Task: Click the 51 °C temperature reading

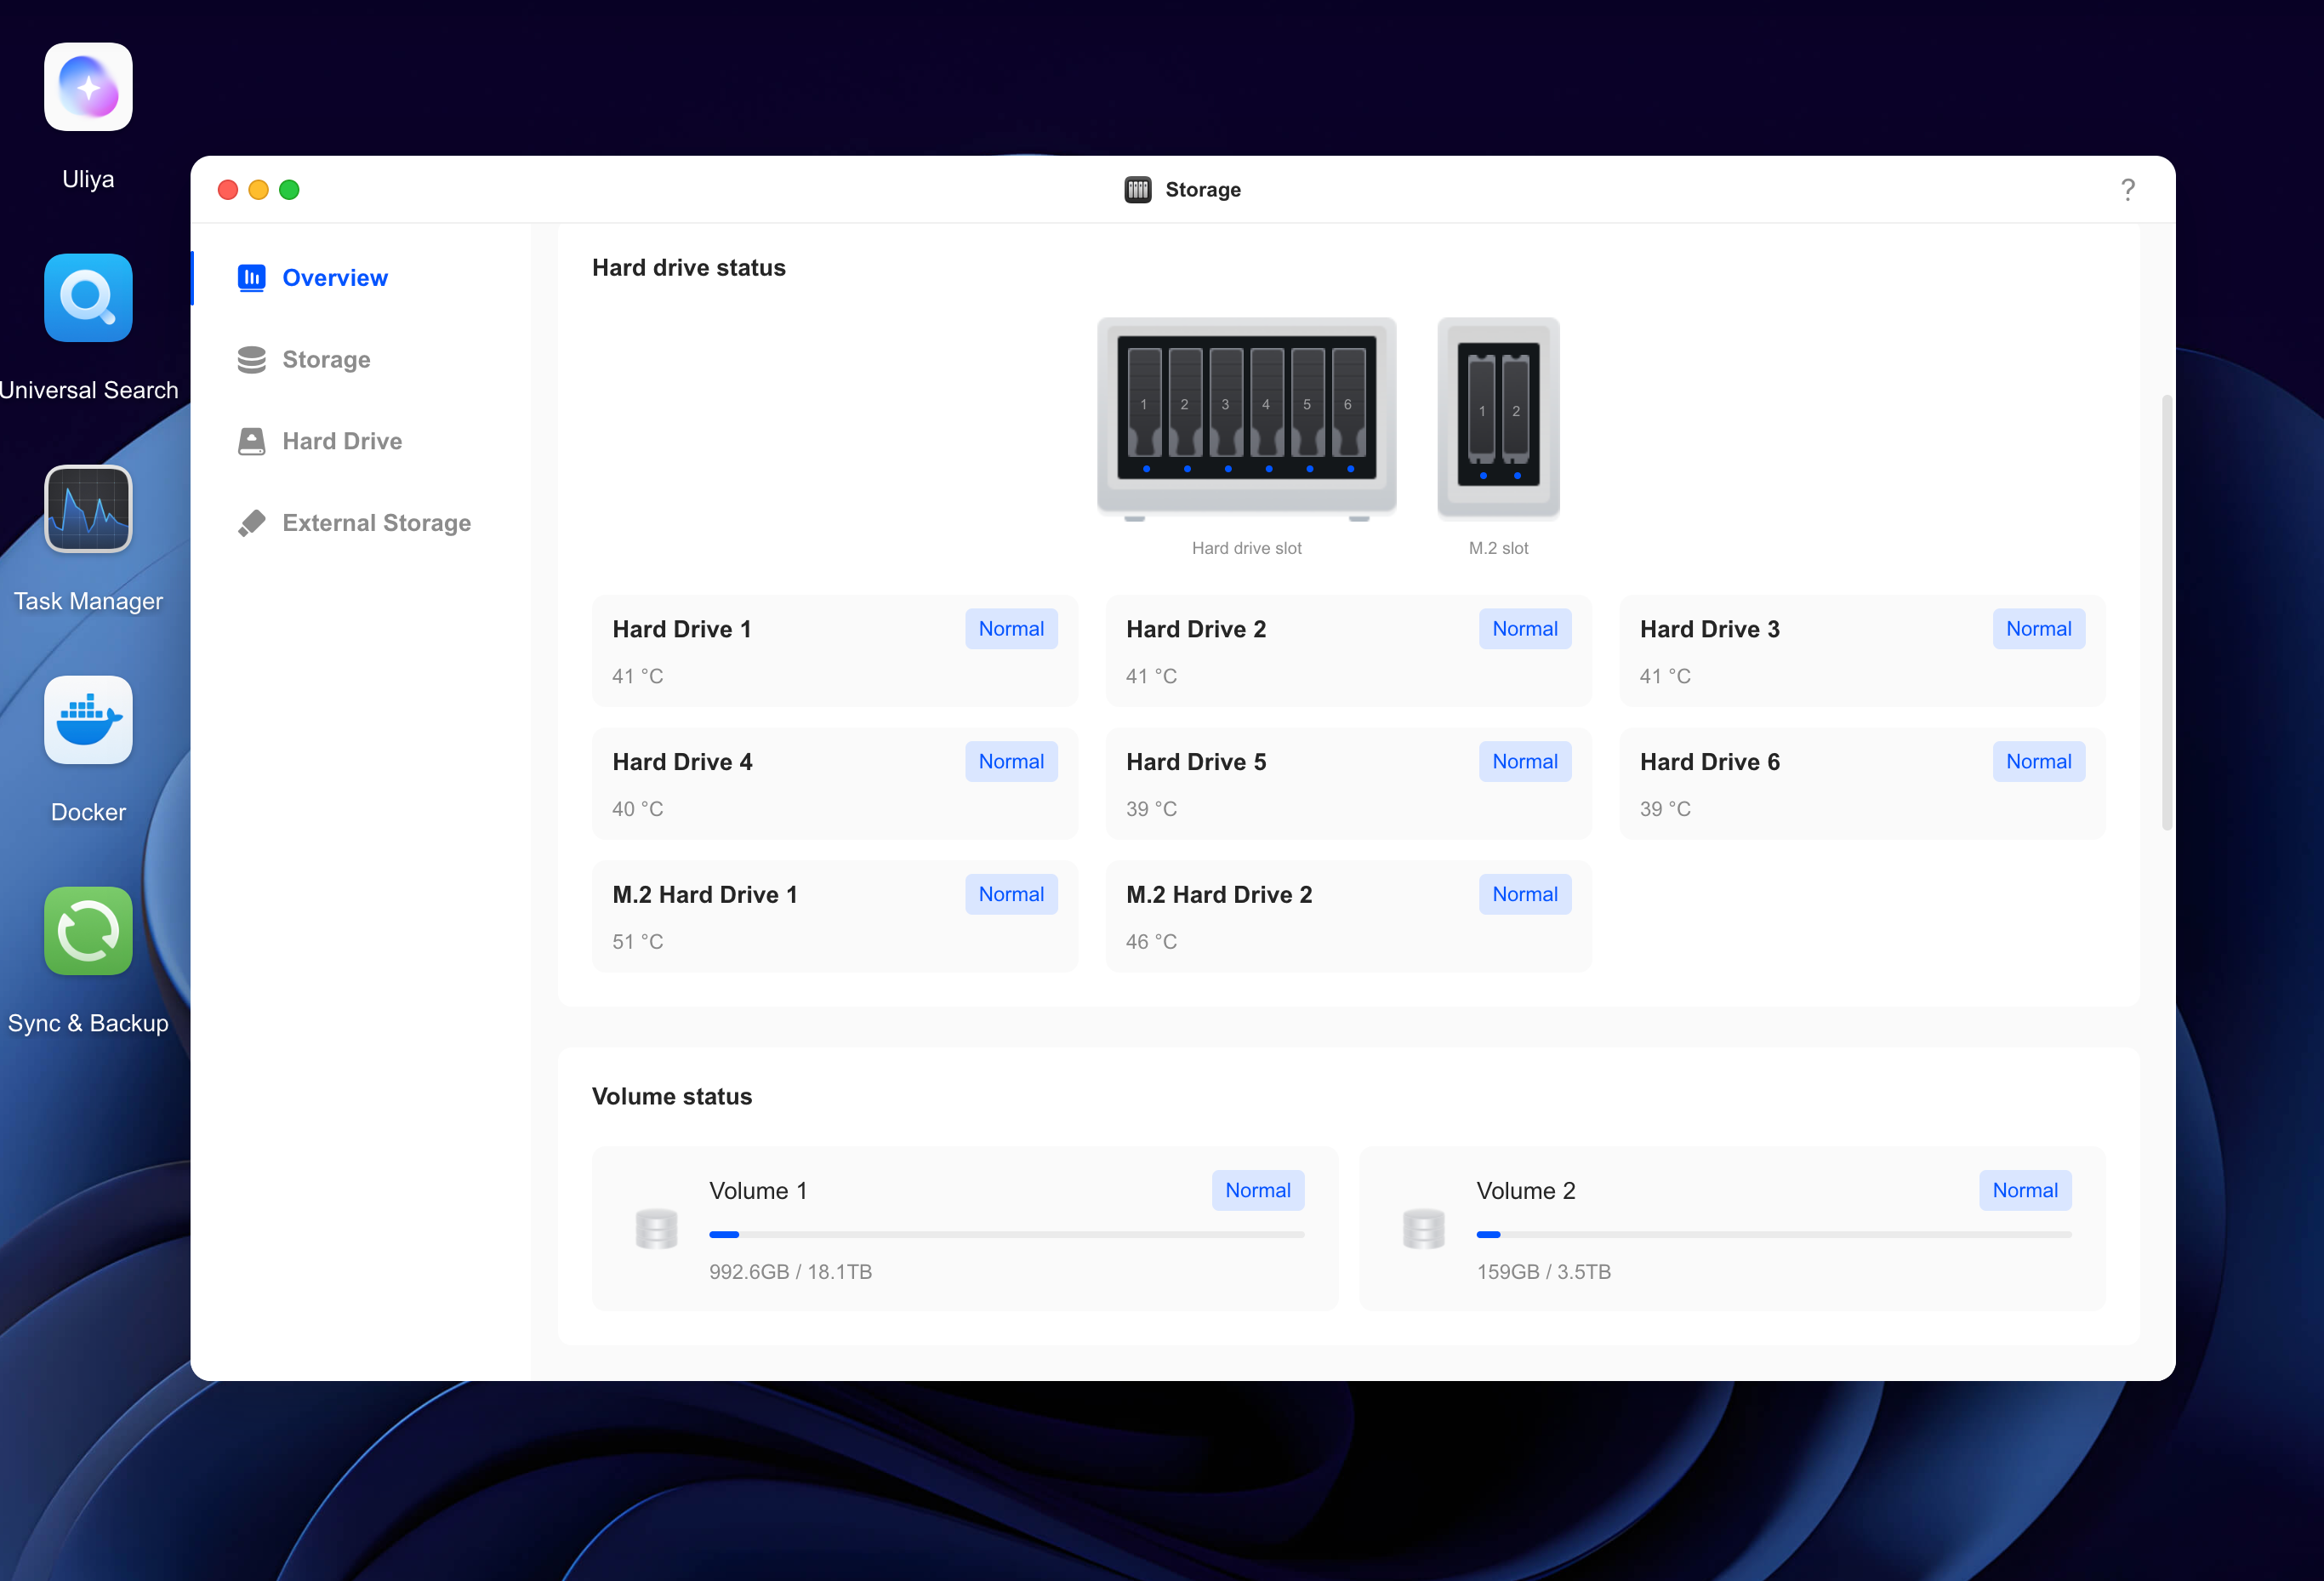Action: tap(637, 942)
